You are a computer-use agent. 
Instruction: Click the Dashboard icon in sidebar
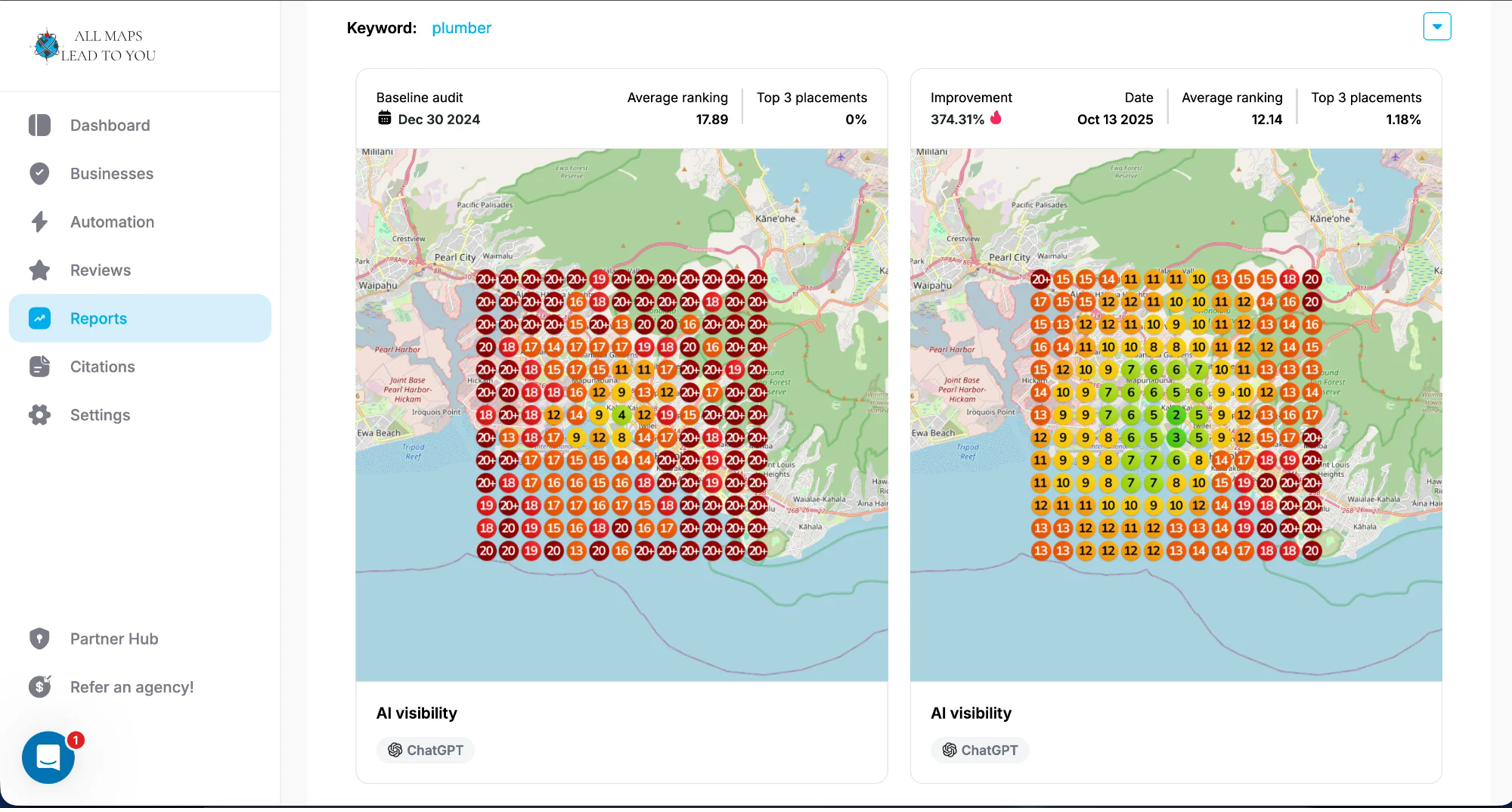(x=40, y=125)
